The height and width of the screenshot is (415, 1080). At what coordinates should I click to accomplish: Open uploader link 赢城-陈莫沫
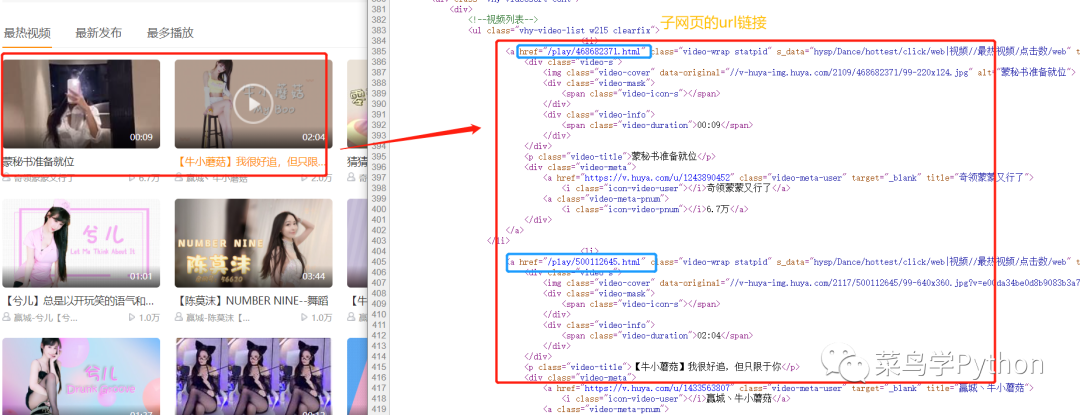pyautogui.click(x=218, y=318)
